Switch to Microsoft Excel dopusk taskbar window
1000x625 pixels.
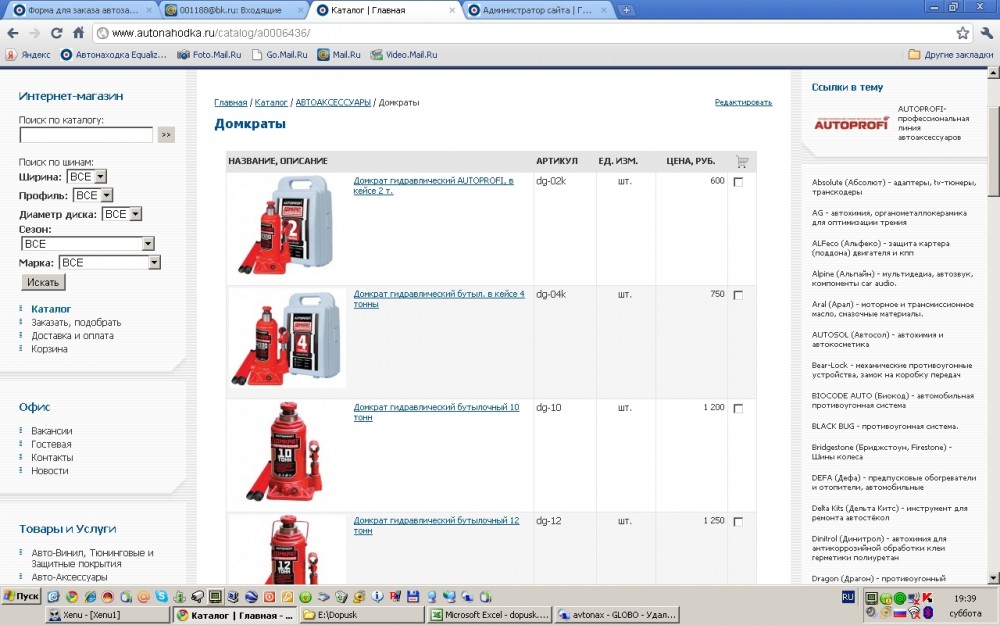click(x=489, y=615)
